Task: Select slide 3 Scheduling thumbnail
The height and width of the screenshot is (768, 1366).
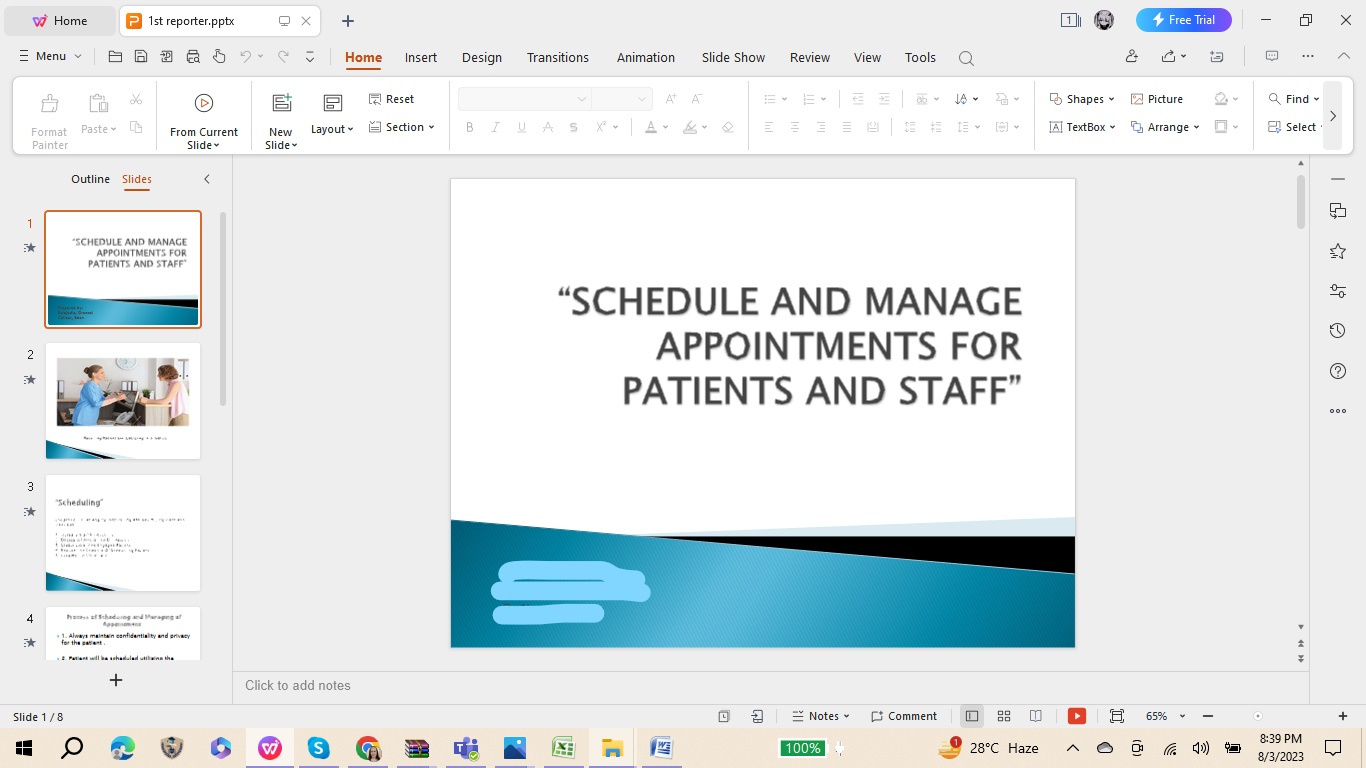Action: point(123,533)
